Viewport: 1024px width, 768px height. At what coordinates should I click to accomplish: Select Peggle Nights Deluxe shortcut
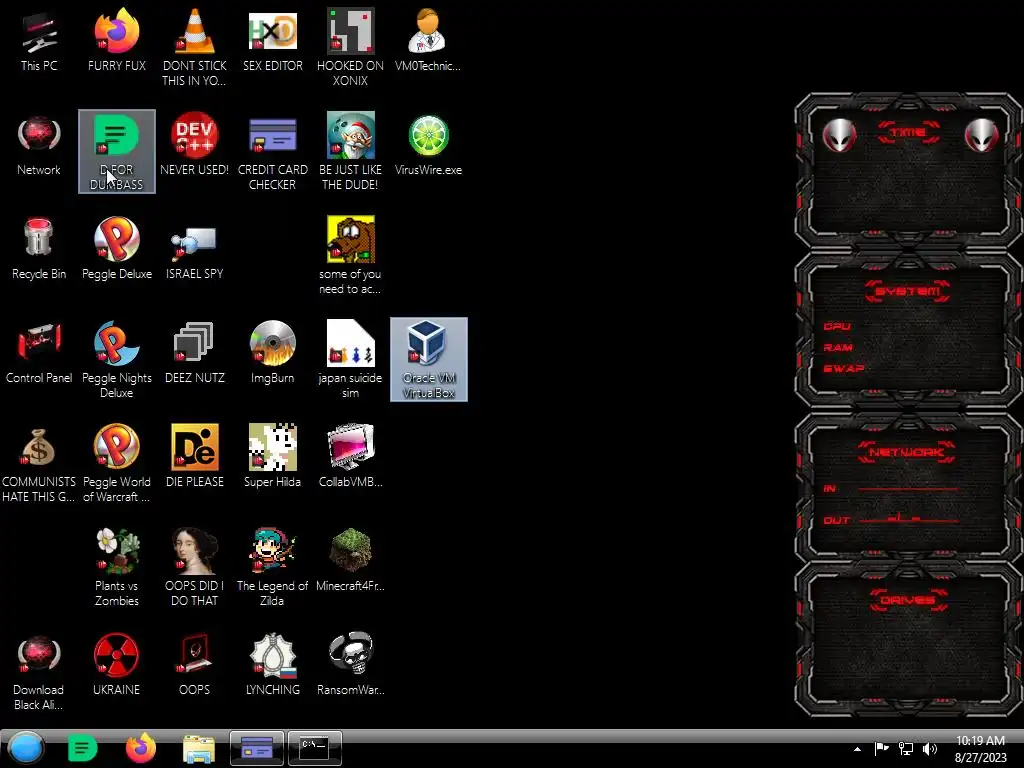[116, 359]
